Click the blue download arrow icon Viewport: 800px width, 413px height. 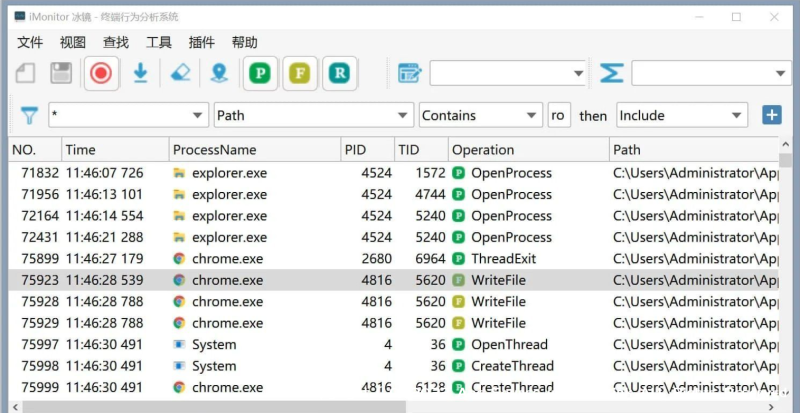tap(140, 73)
